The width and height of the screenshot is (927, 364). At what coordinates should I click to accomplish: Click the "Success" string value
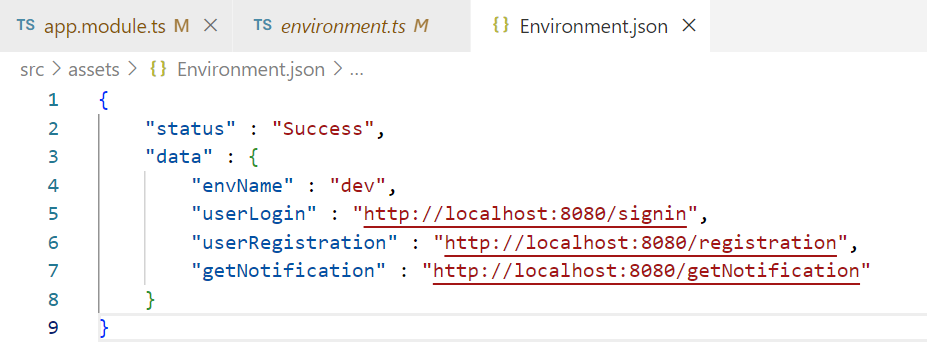click(x=324, y=129)
